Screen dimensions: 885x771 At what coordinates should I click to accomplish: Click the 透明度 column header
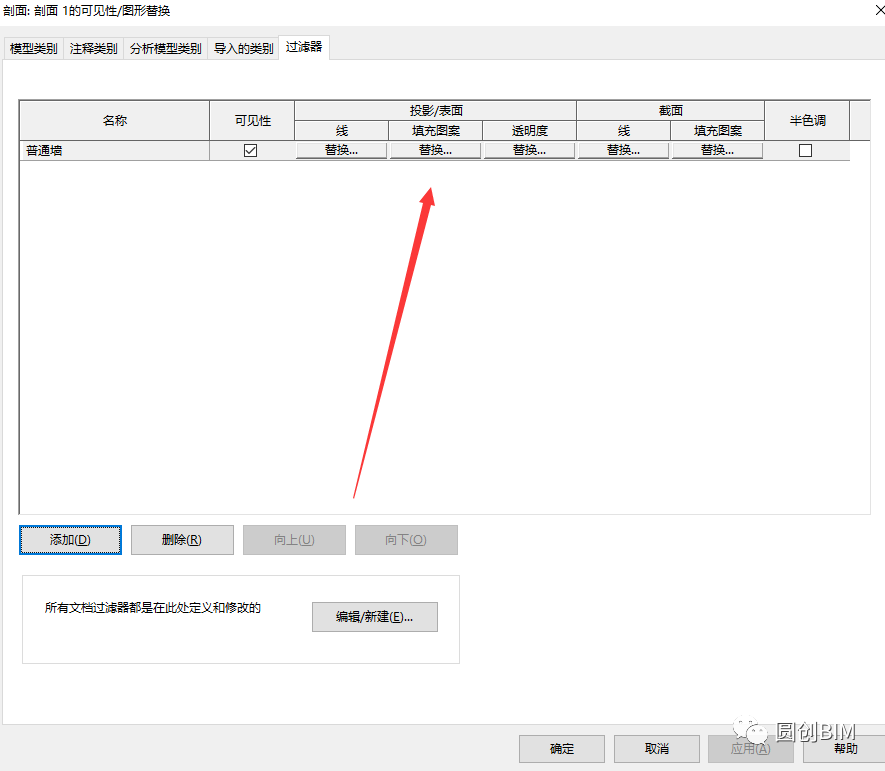pos(529,131)
